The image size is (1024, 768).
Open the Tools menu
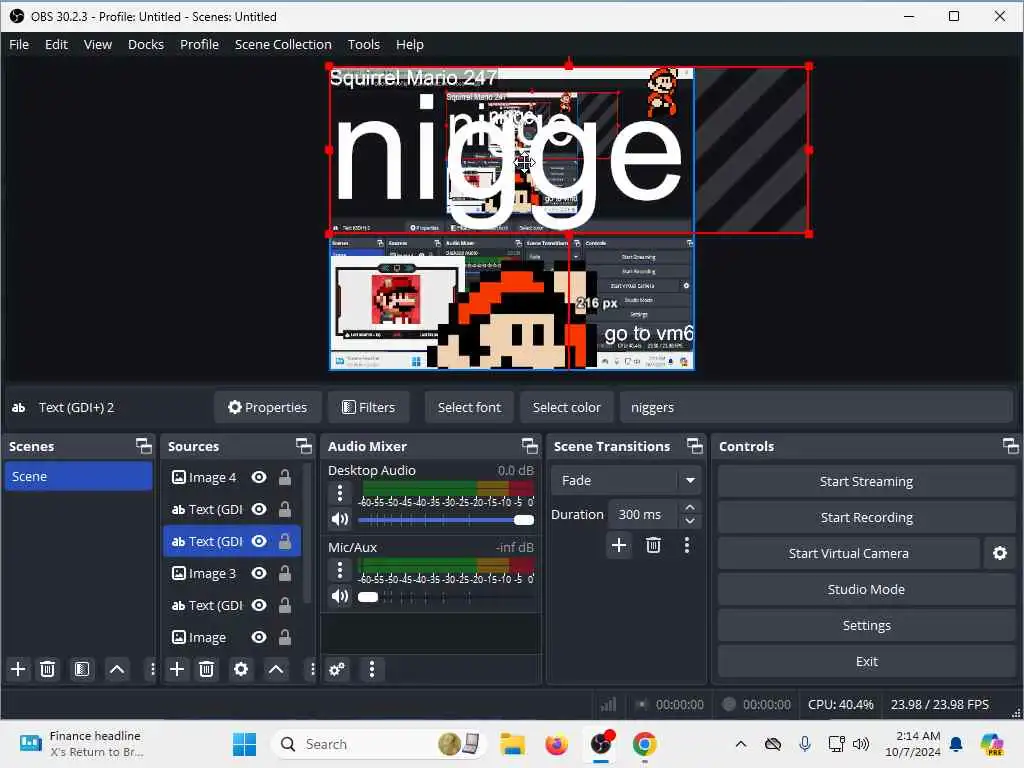pyautogui.click(x=363, y=44)
